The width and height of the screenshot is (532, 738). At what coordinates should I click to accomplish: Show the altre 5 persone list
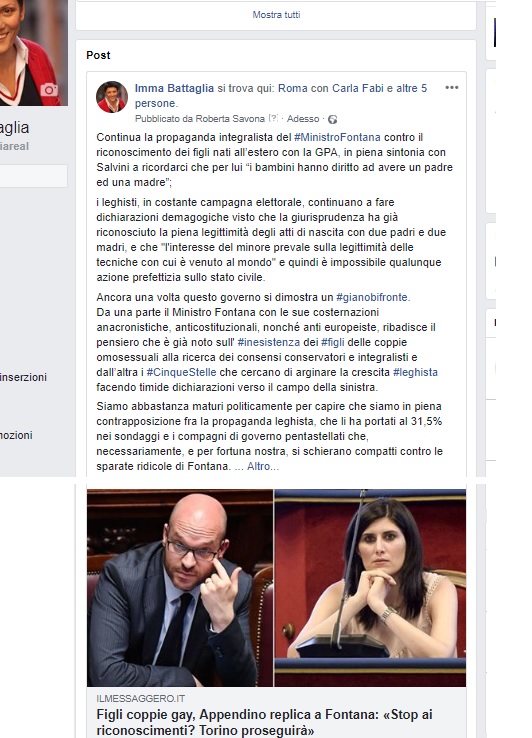click(281, 96)
